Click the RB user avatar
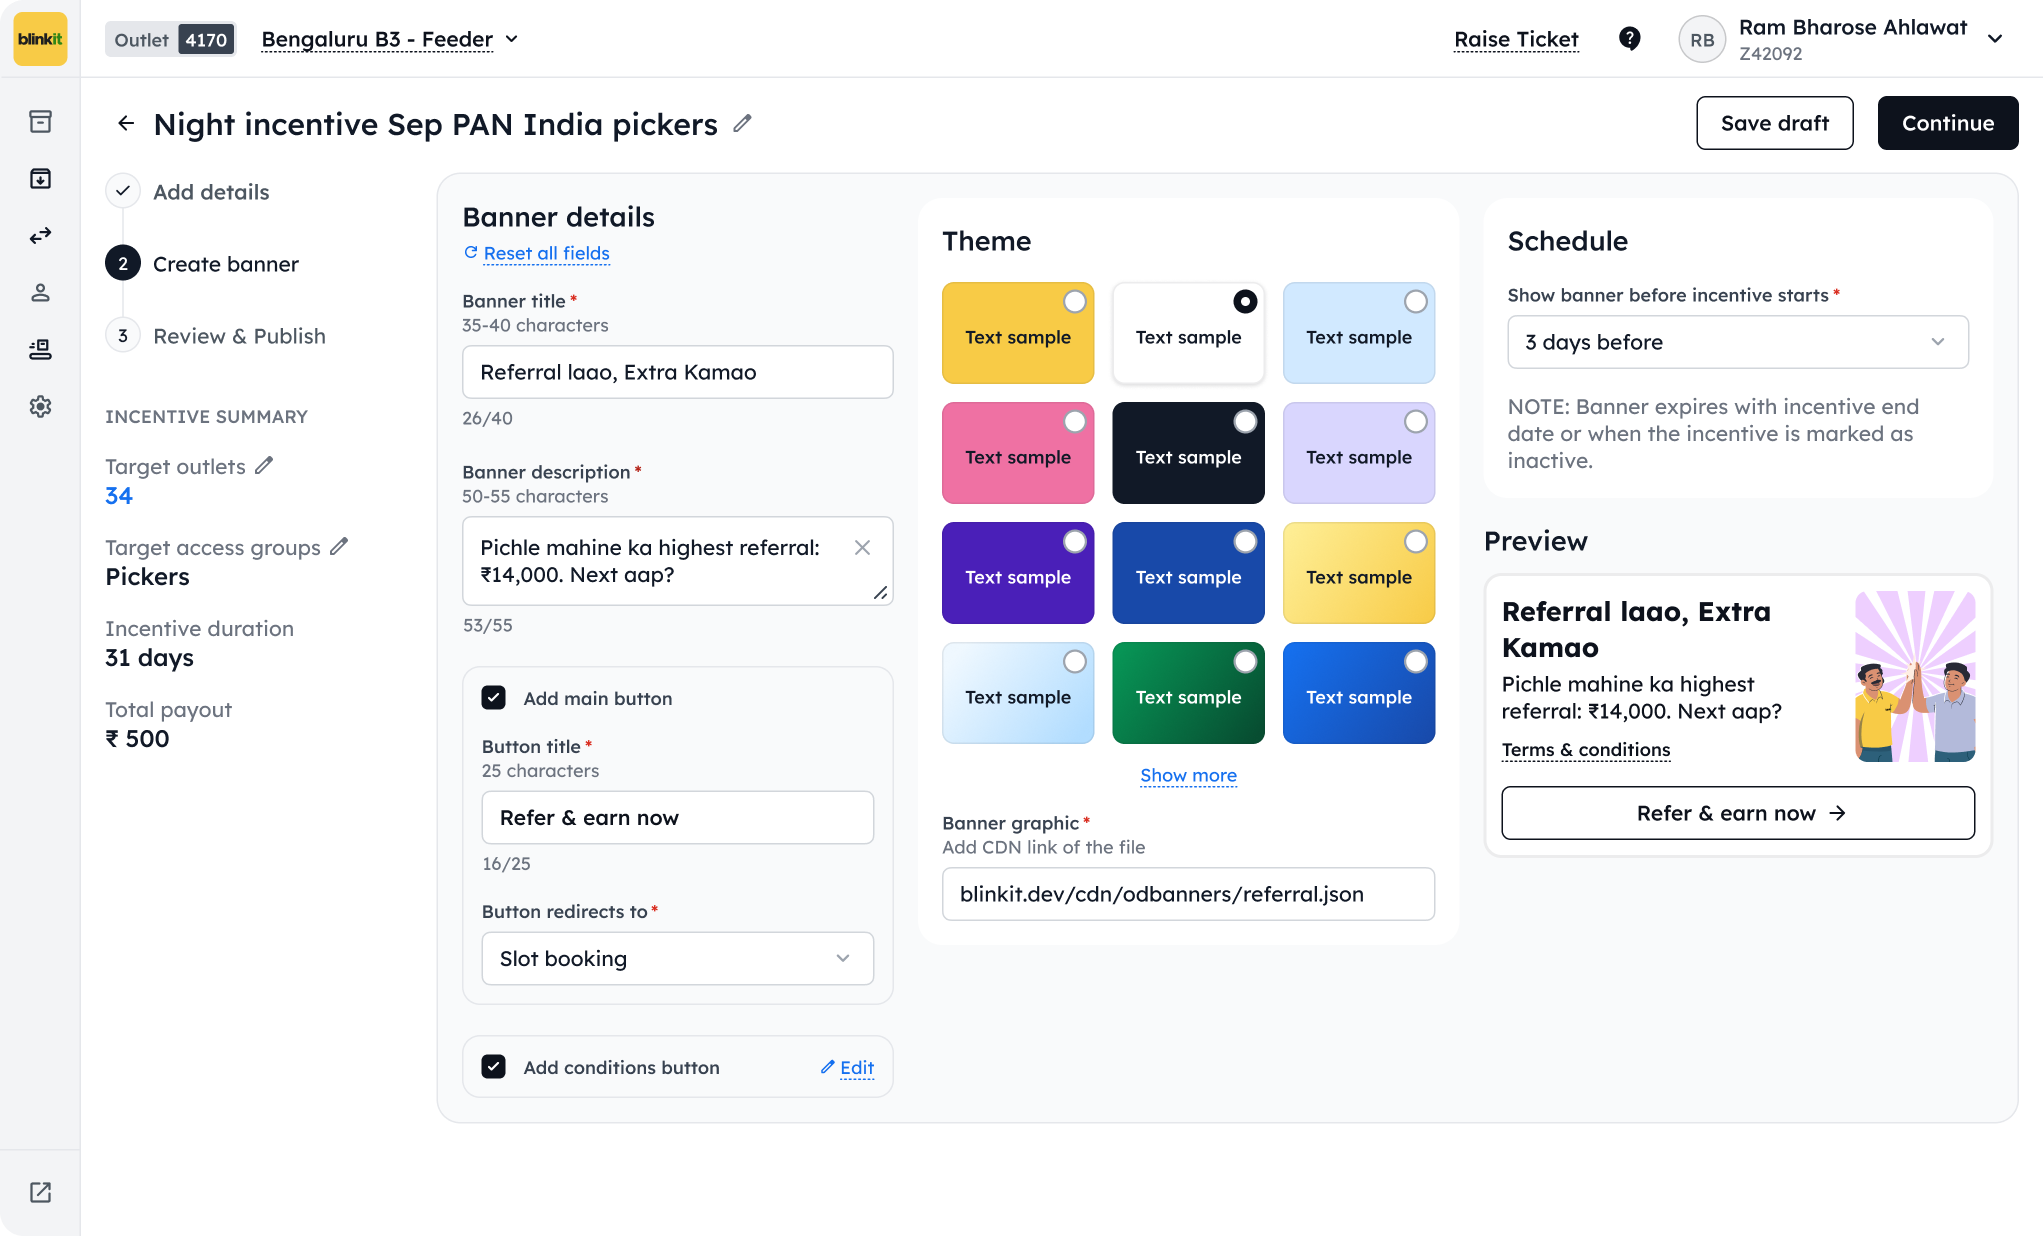 (x=1702, y=40)
